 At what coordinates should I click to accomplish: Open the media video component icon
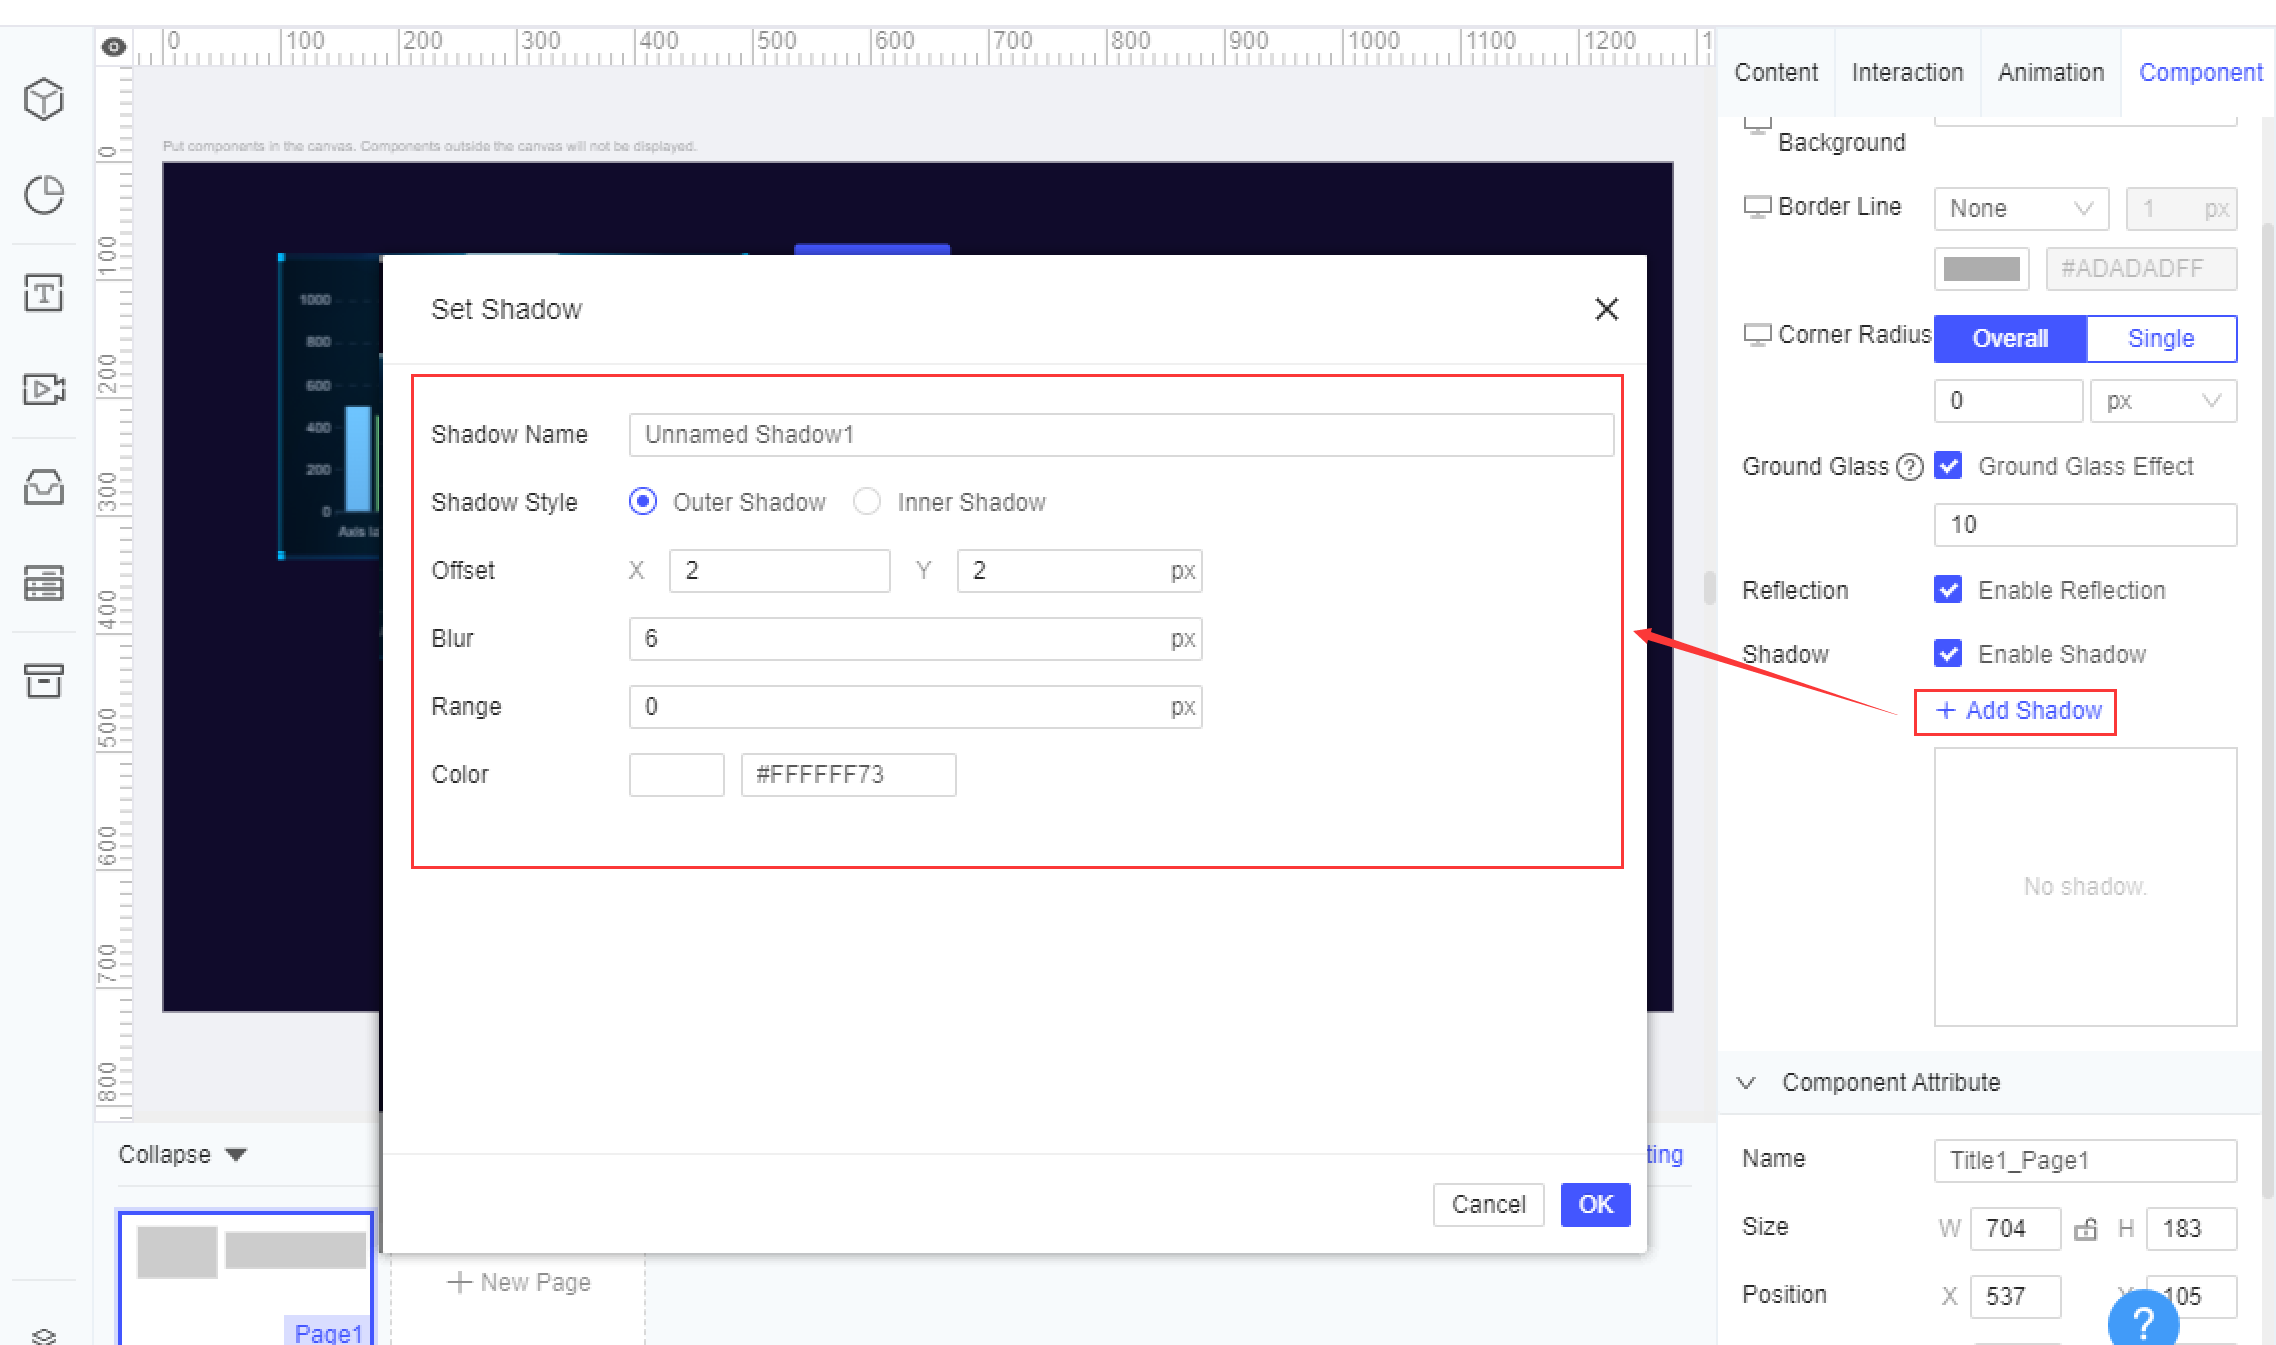43,388
